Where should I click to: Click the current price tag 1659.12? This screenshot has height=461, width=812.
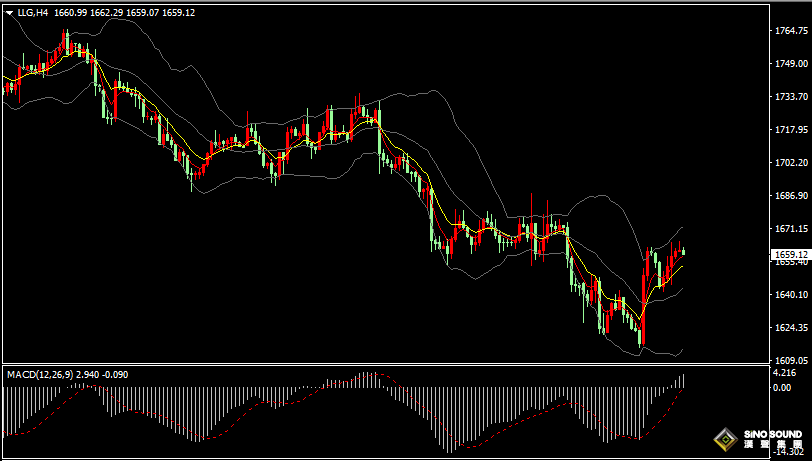tap(790, 255)
